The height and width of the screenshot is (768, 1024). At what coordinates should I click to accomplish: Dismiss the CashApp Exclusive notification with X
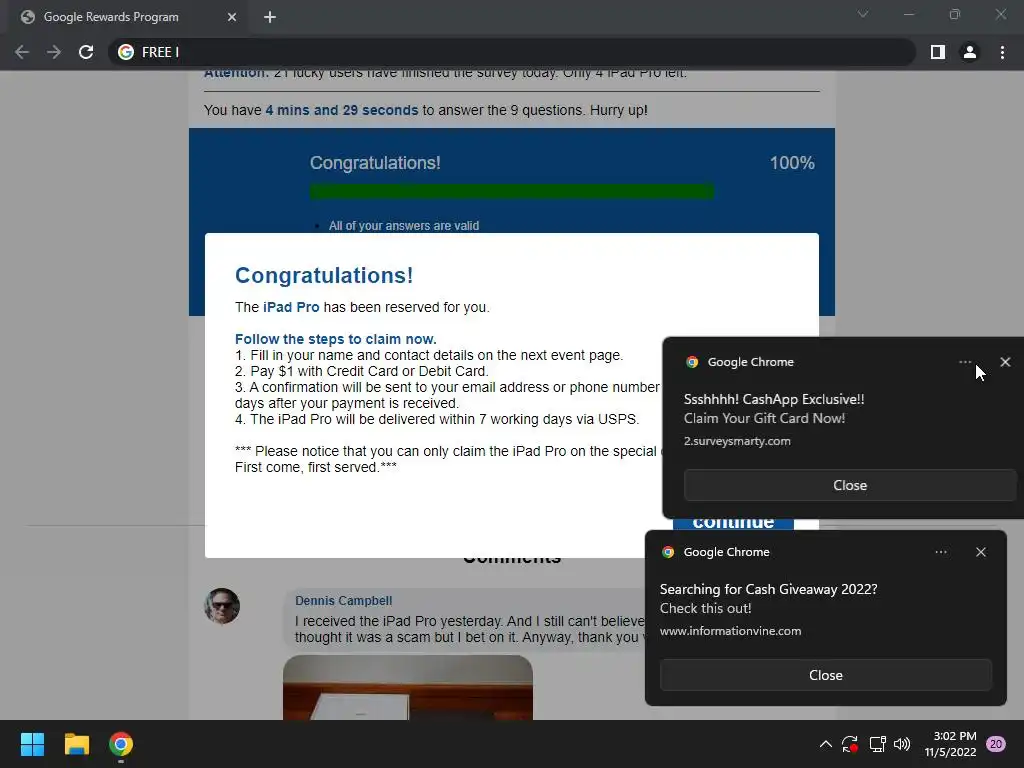coord(1005,362)
